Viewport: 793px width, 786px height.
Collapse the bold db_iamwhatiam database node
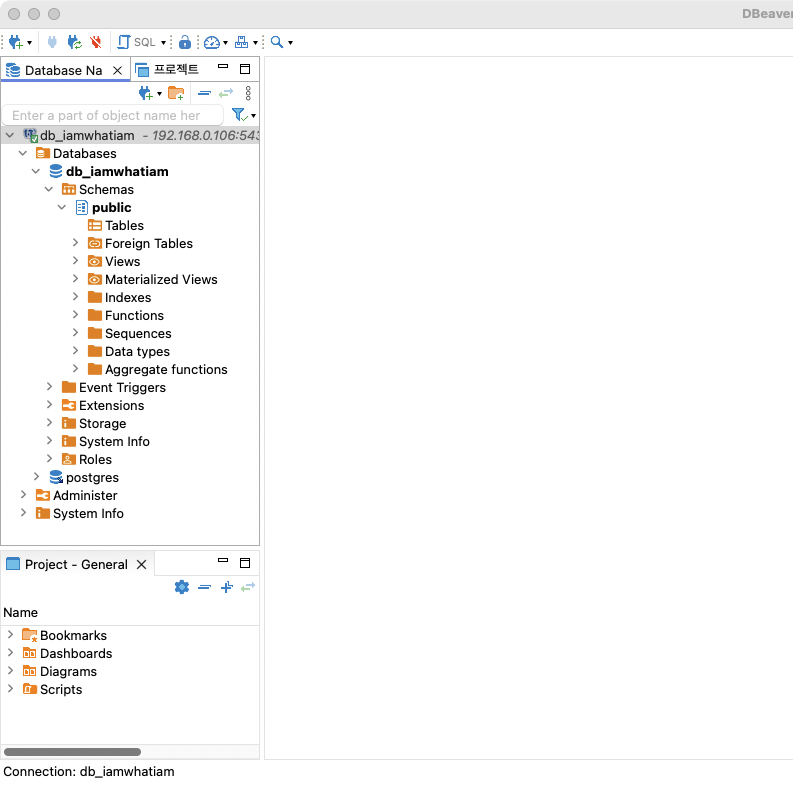(x=36, y=171)
